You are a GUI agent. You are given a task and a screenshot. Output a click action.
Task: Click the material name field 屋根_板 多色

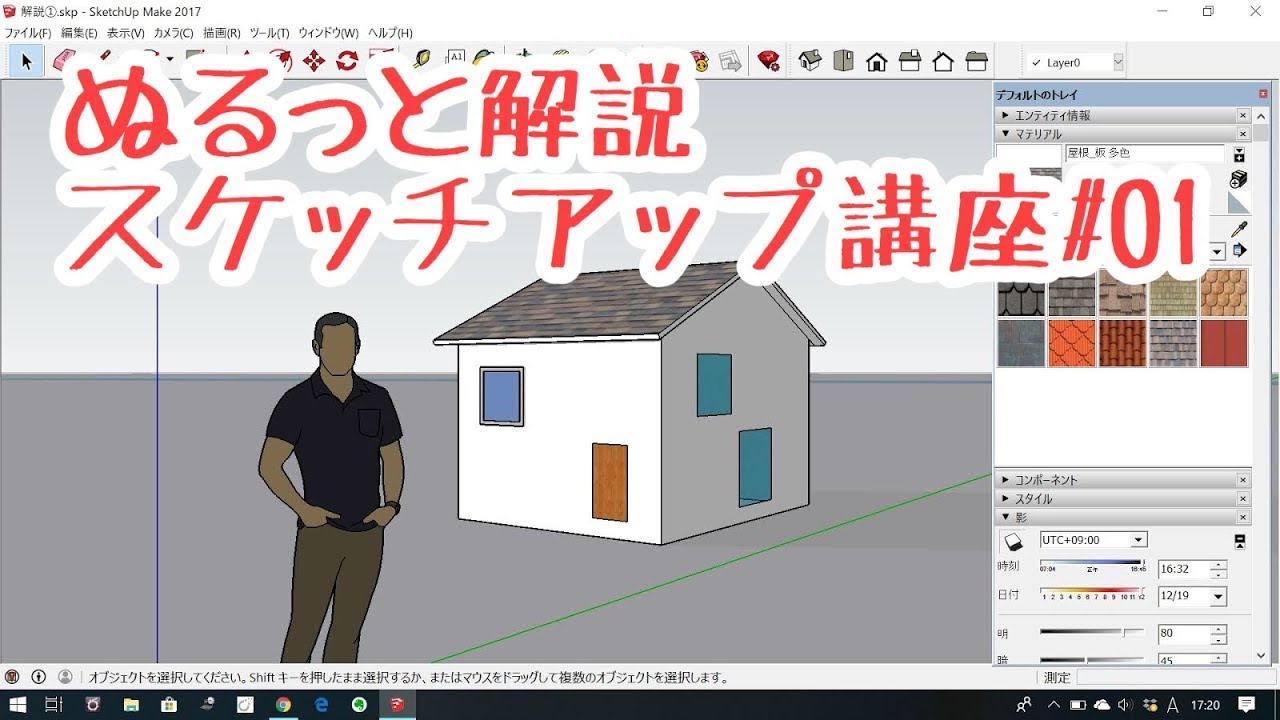pyautogui.click(x=1145, y=153)
